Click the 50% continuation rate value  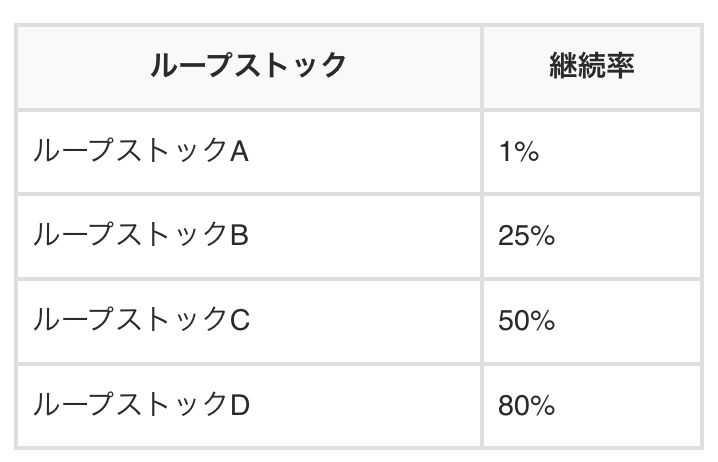click(x=526, y=321)
